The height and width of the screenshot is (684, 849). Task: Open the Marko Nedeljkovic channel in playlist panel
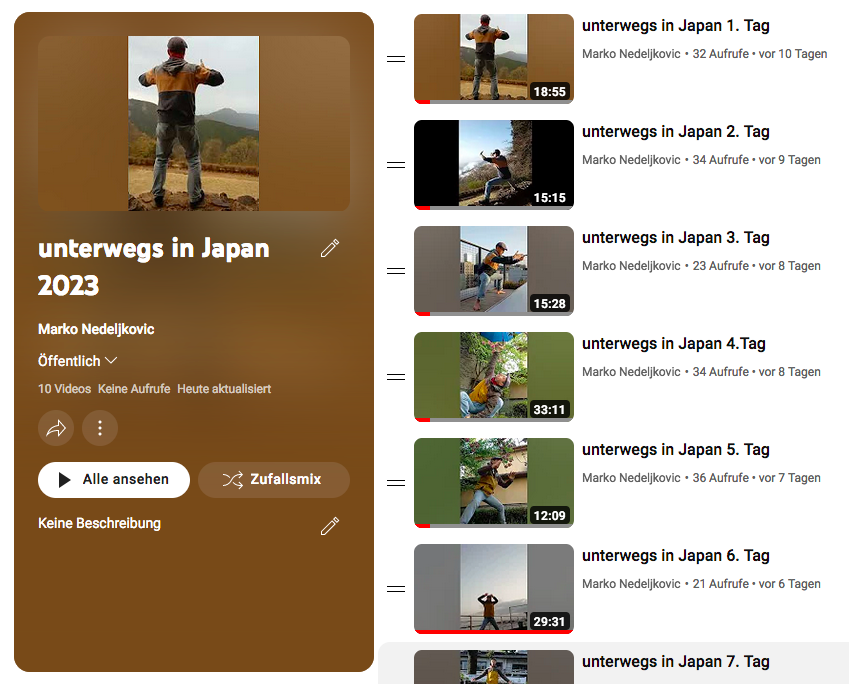[96, 329]
